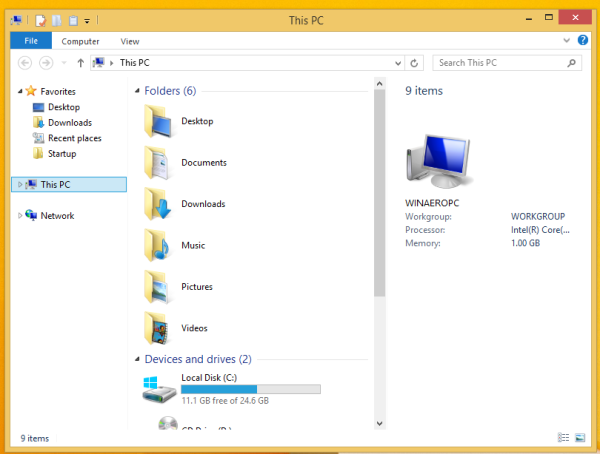Open the address bar history dropdown

[398, 63]
